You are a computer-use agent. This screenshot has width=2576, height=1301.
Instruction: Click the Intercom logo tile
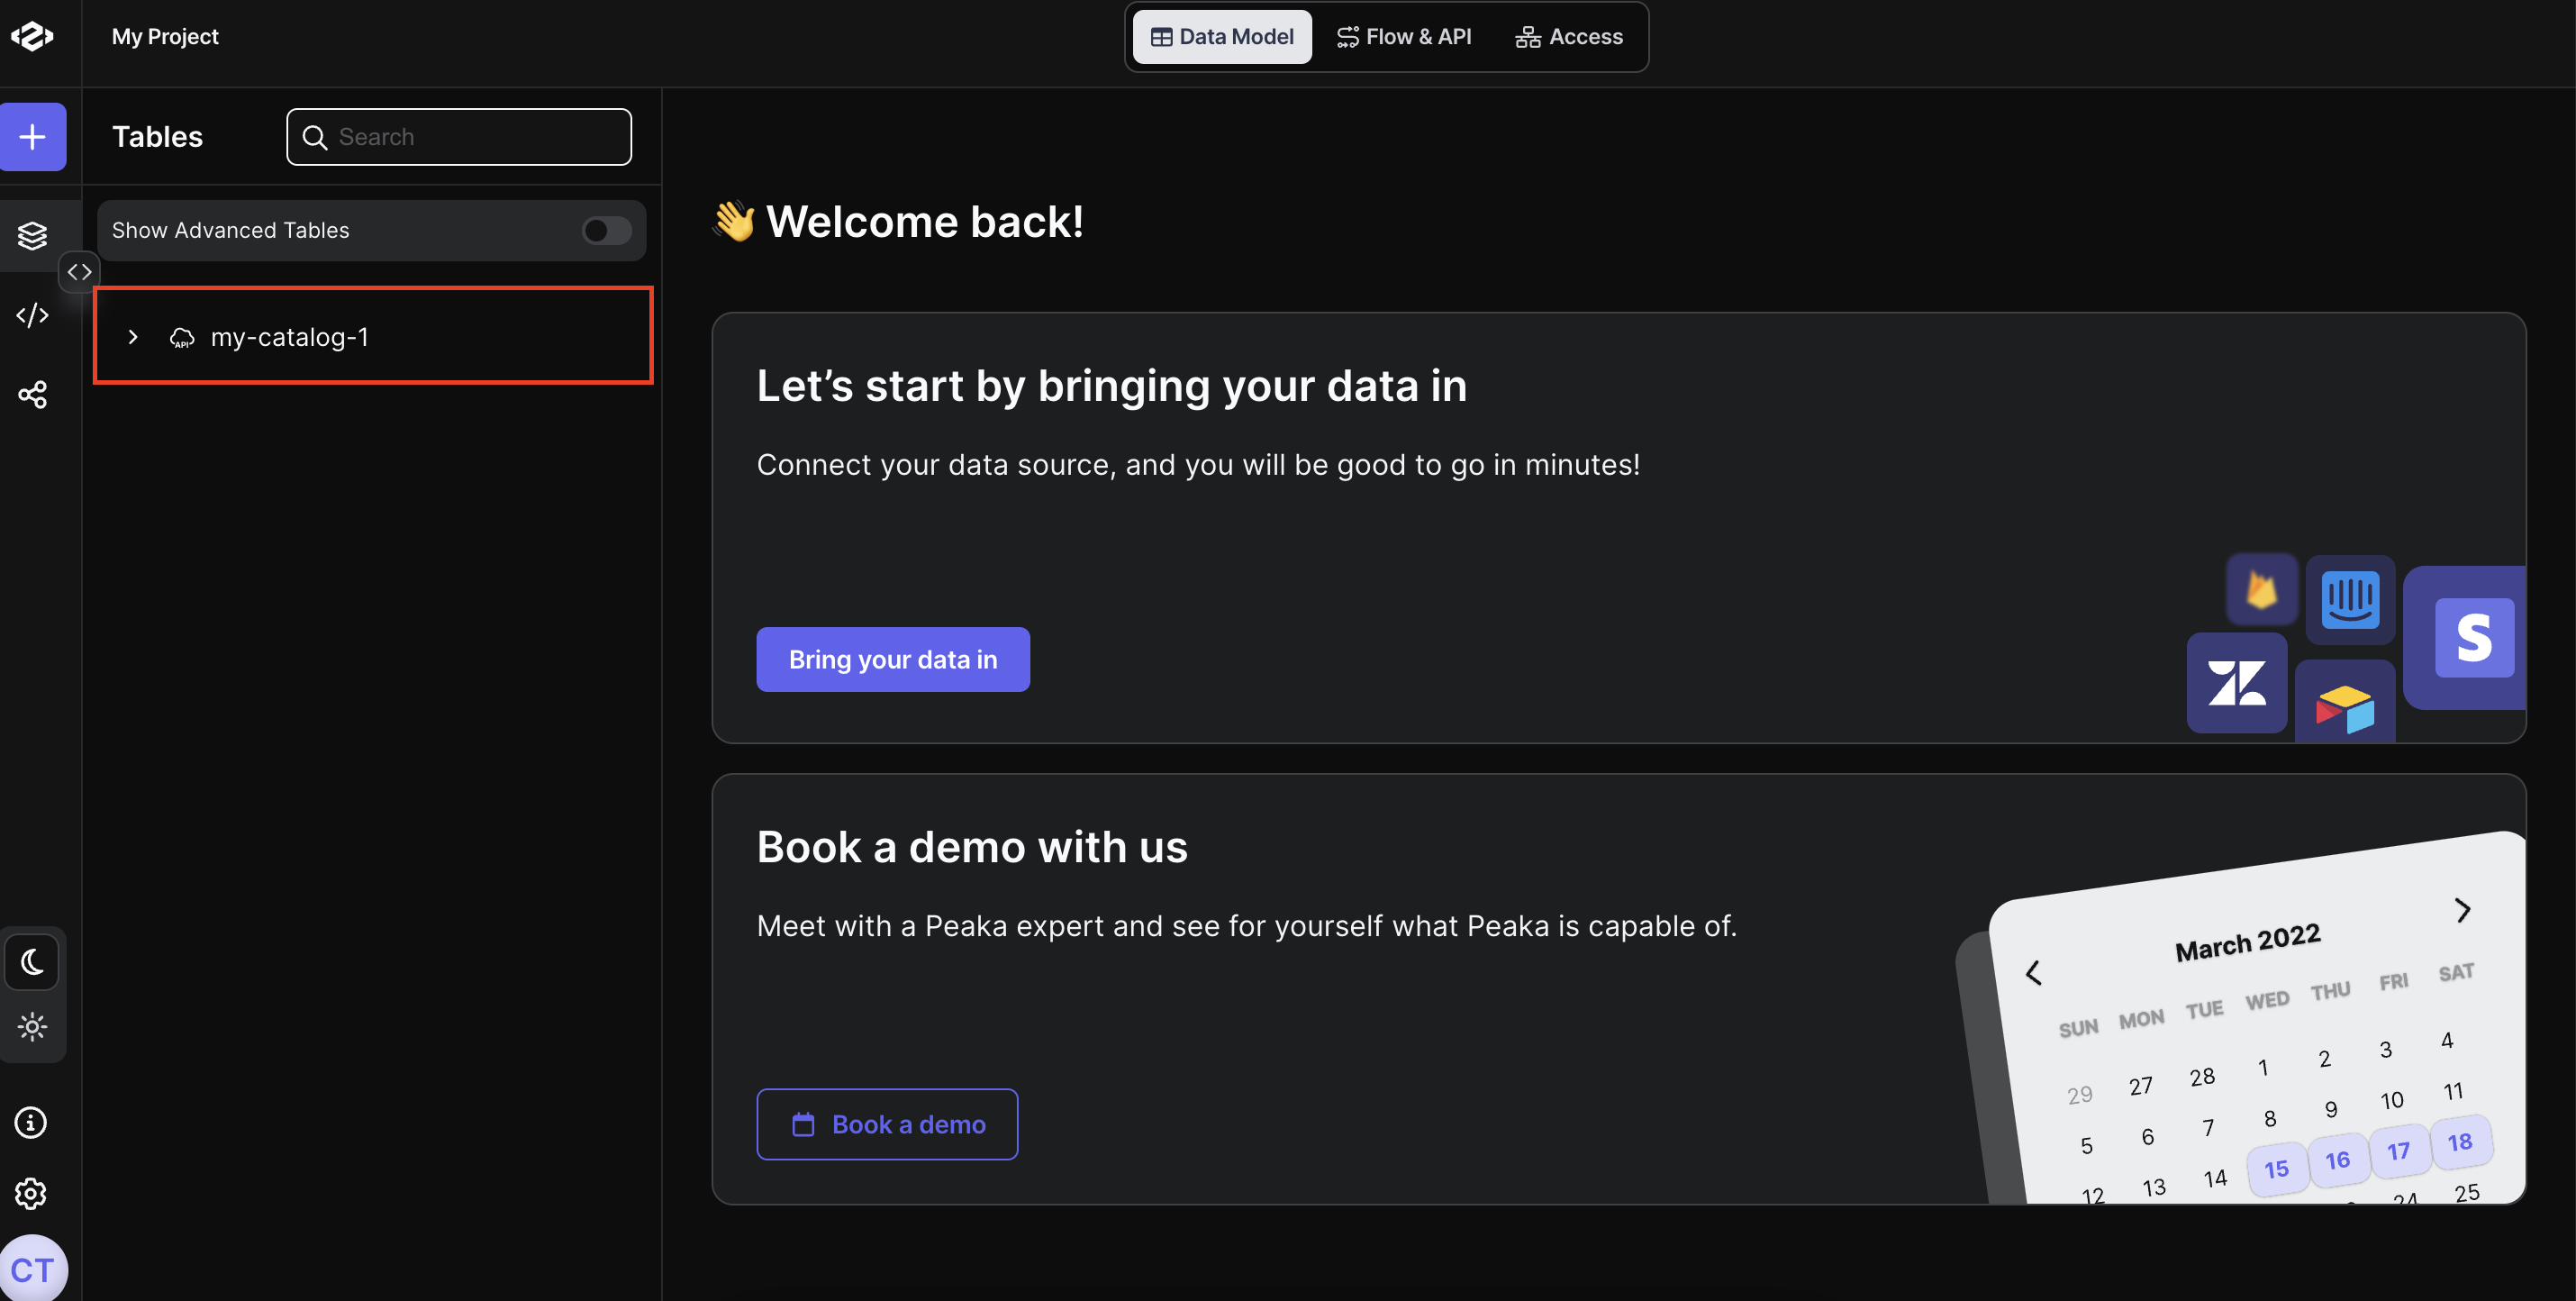coord(2350,600)
